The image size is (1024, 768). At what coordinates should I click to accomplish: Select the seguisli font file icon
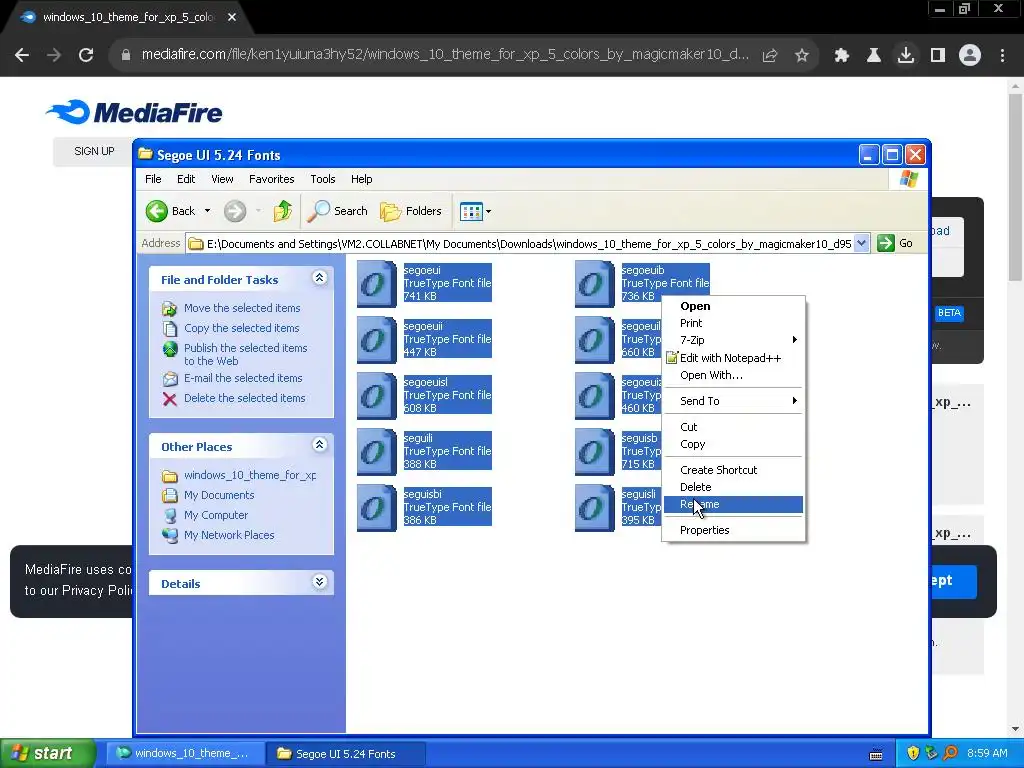(x=595, y=509)
